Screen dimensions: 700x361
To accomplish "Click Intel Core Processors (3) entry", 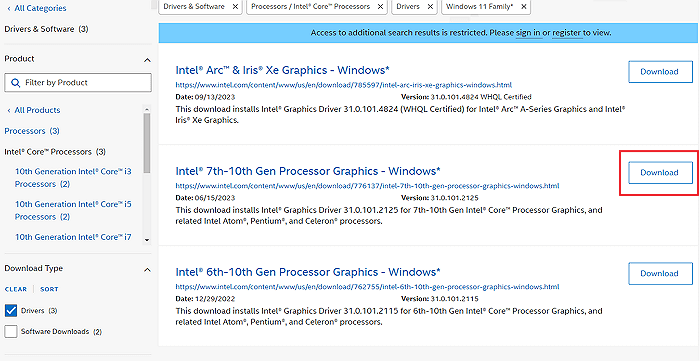I will 55,152.
